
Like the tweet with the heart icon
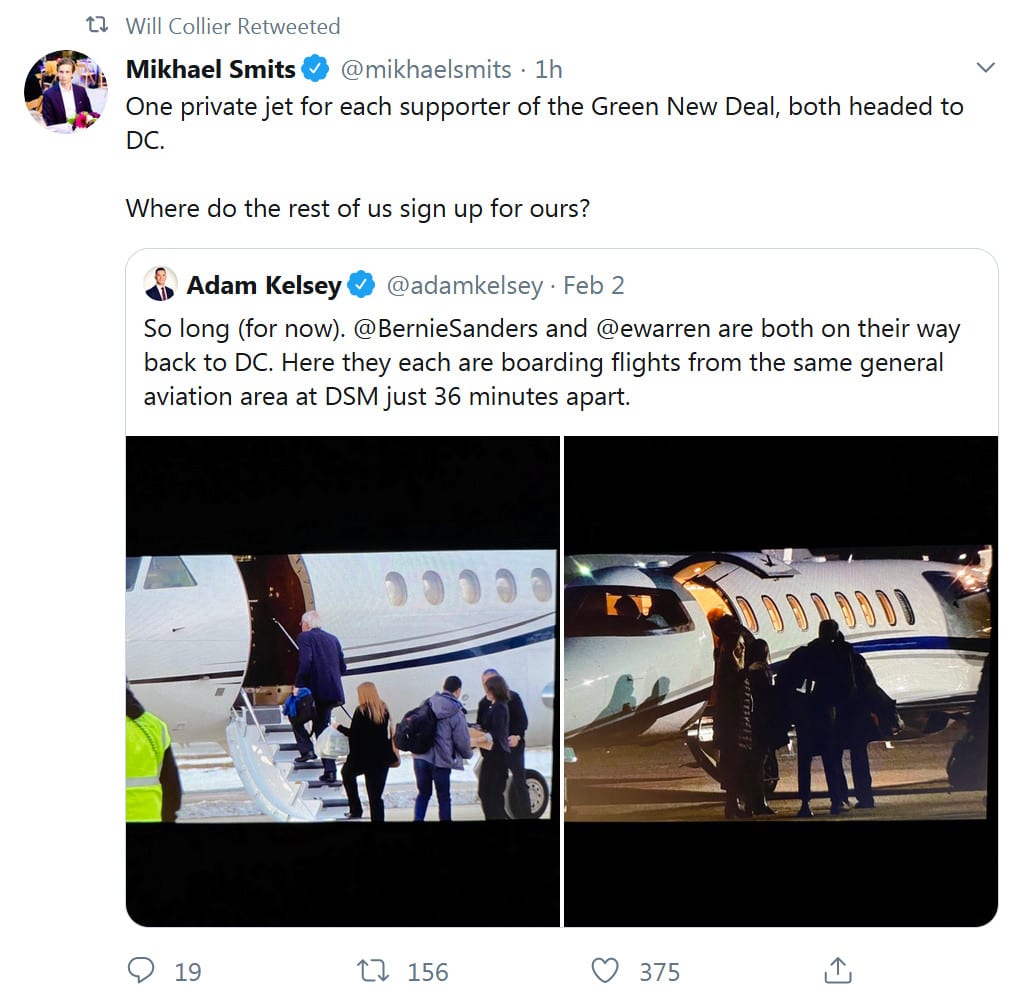pyautogui.click(x=604, y=970)
